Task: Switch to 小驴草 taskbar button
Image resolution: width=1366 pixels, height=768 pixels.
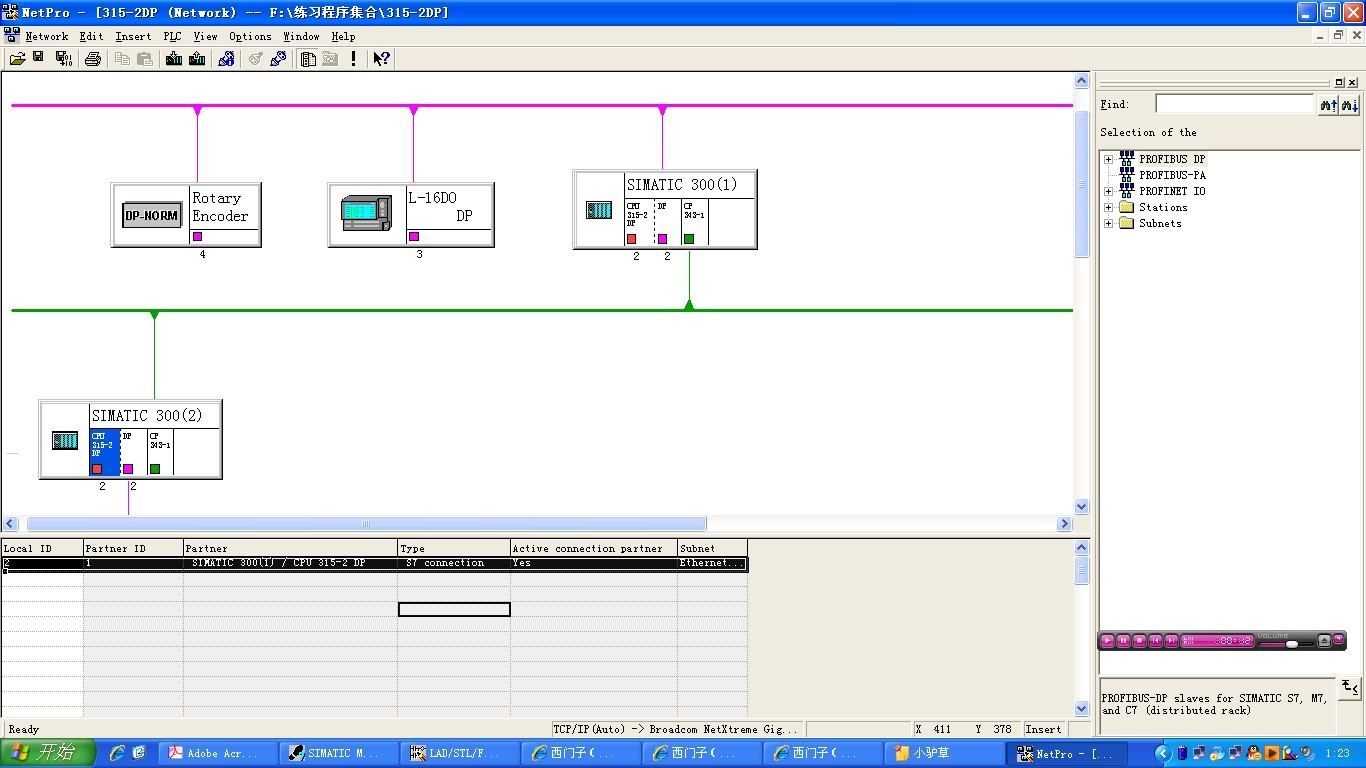Action: point(942,753)
